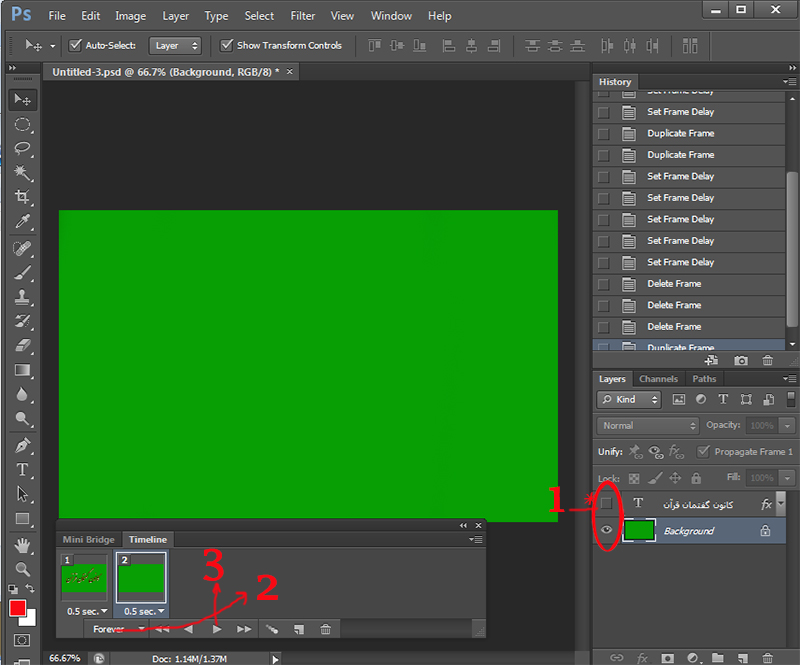Click the red foreground color swatch
Image resolution: width=800 pixels, height=665 pixels.
17,608
